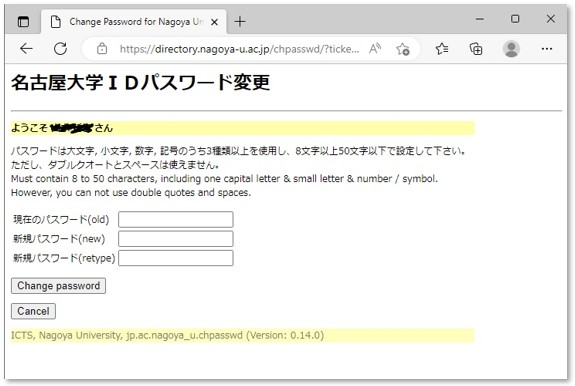Open the Settings and more menu
This screenshot has height=386, width=575.
click(547, 48)
